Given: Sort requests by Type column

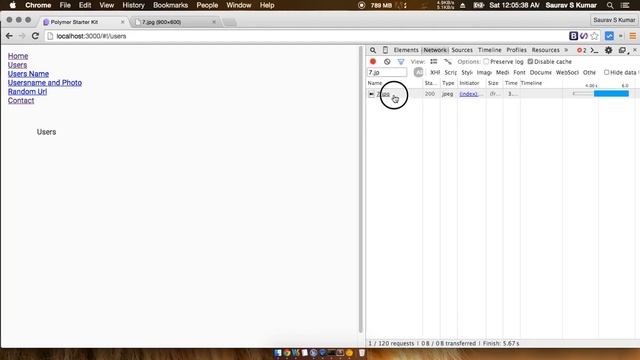Looking at the screenshot, I should point(449,83).
